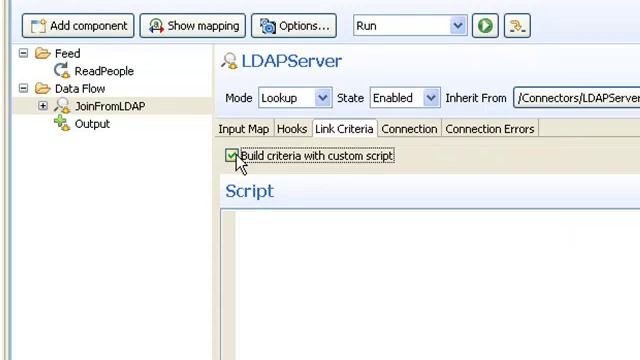
Task: Open the Mode dropdown showing Lookup
Action: (x=295, y=98)
